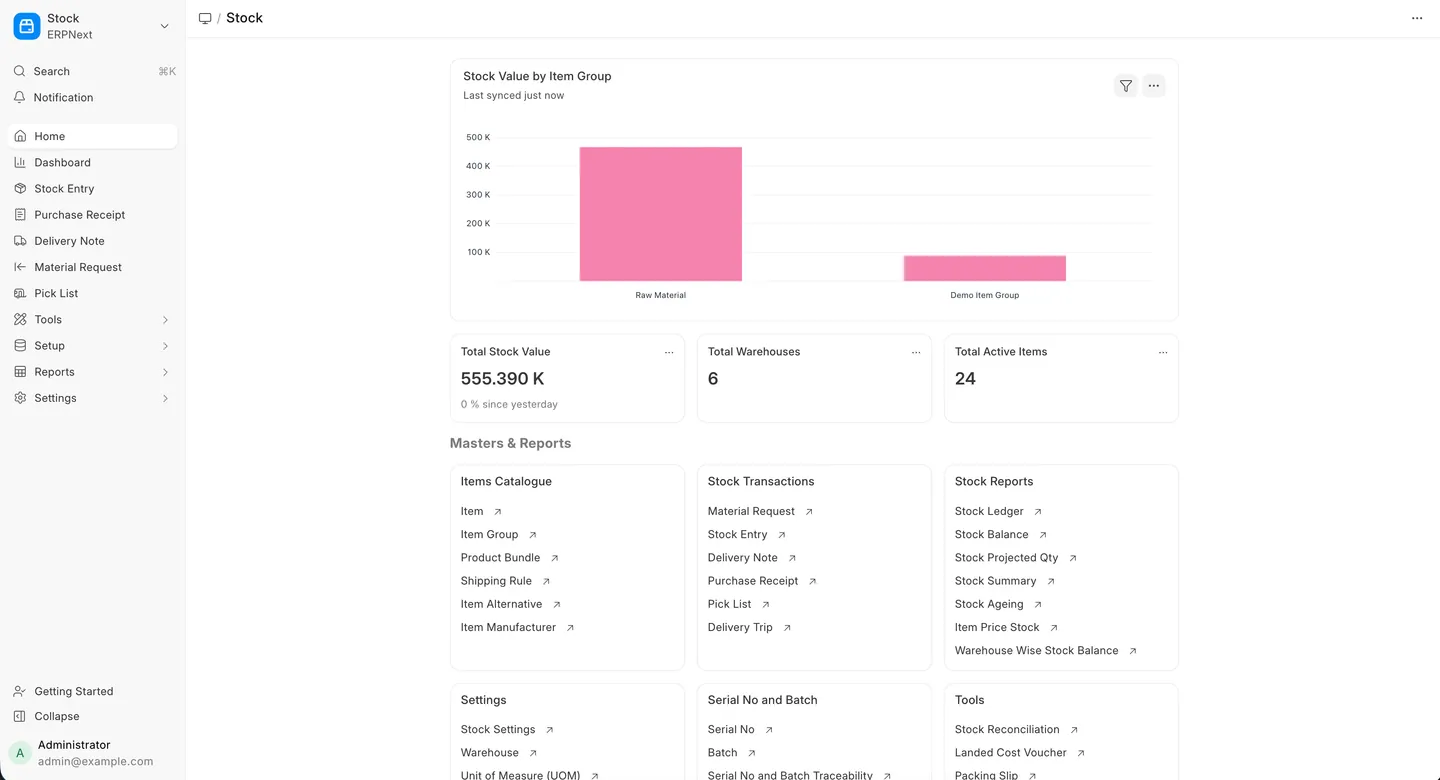Open the Stock ERPNext app switcher dropdown
Screen dimensions: 1440x780
point(93,26)
